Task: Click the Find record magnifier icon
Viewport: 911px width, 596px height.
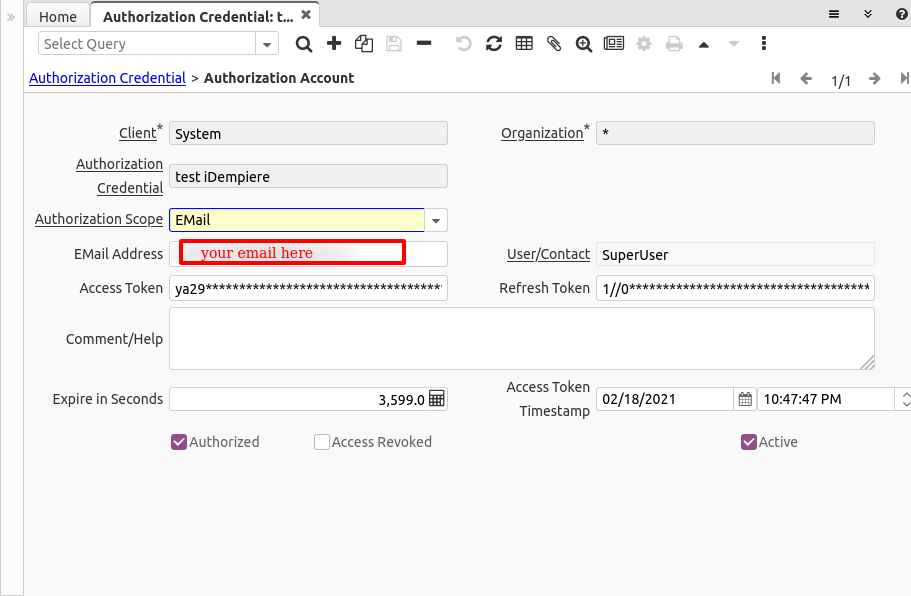Action: [304, 44]
